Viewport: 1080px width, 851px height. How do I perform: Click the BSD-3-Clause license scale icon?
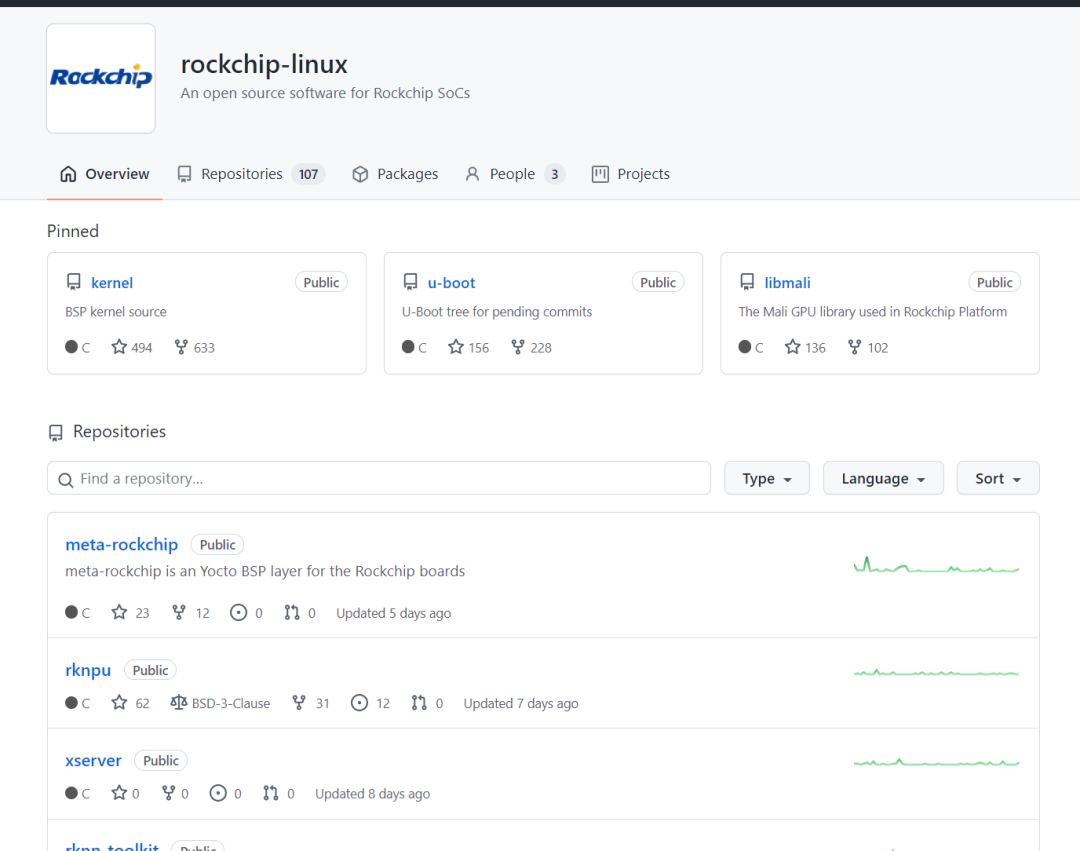pyautogui.click(x=179, y=703)
